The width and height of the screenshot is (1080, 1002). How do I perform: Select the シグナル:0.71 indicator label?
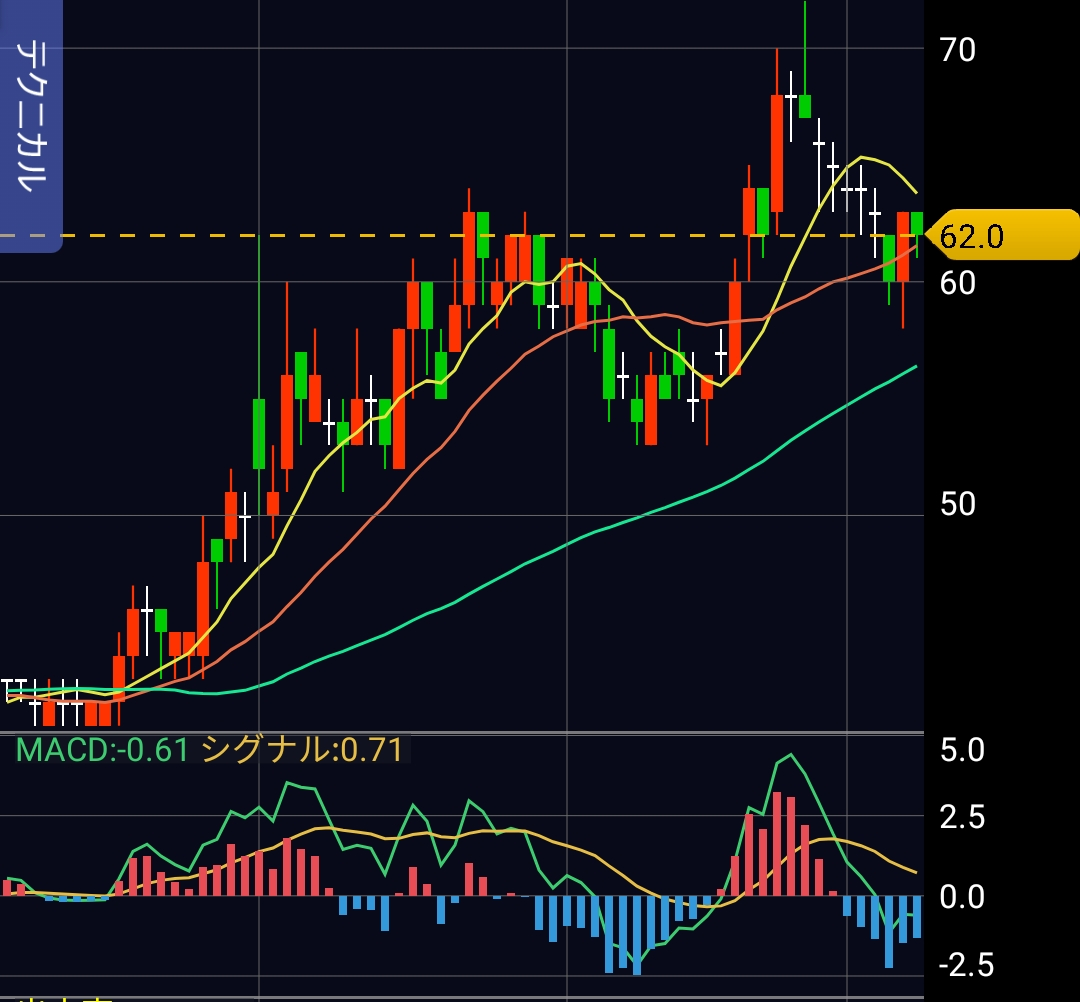[x=302, y=749]
